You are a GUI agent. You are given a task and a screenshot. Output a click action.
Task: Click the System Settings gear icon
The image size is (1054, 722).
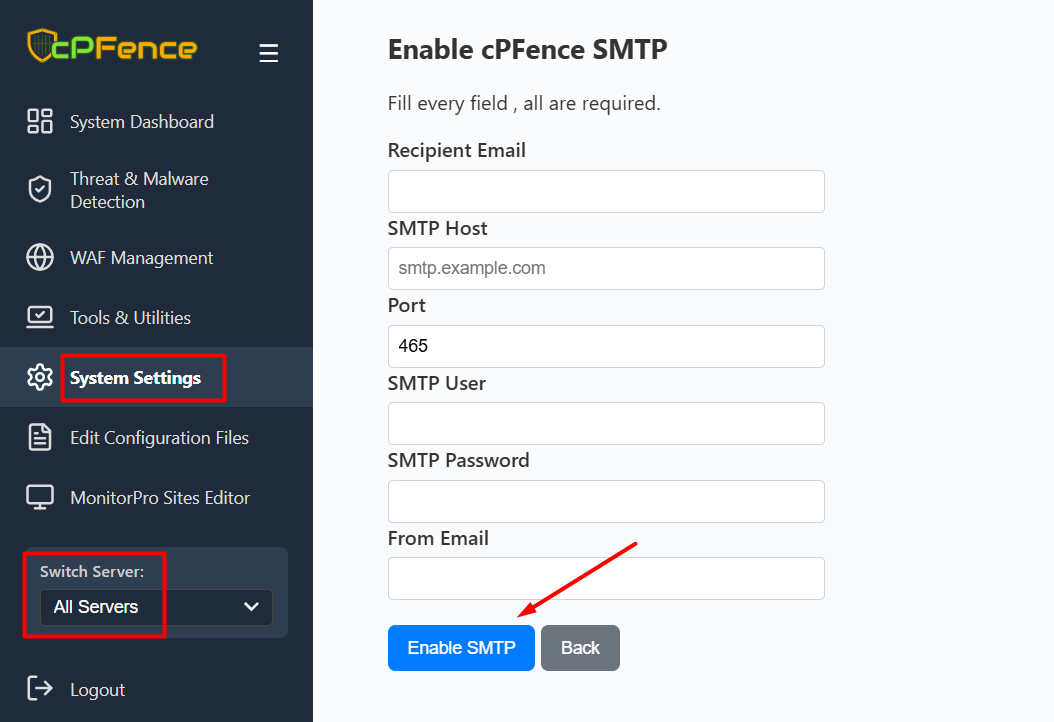[40, 378]
